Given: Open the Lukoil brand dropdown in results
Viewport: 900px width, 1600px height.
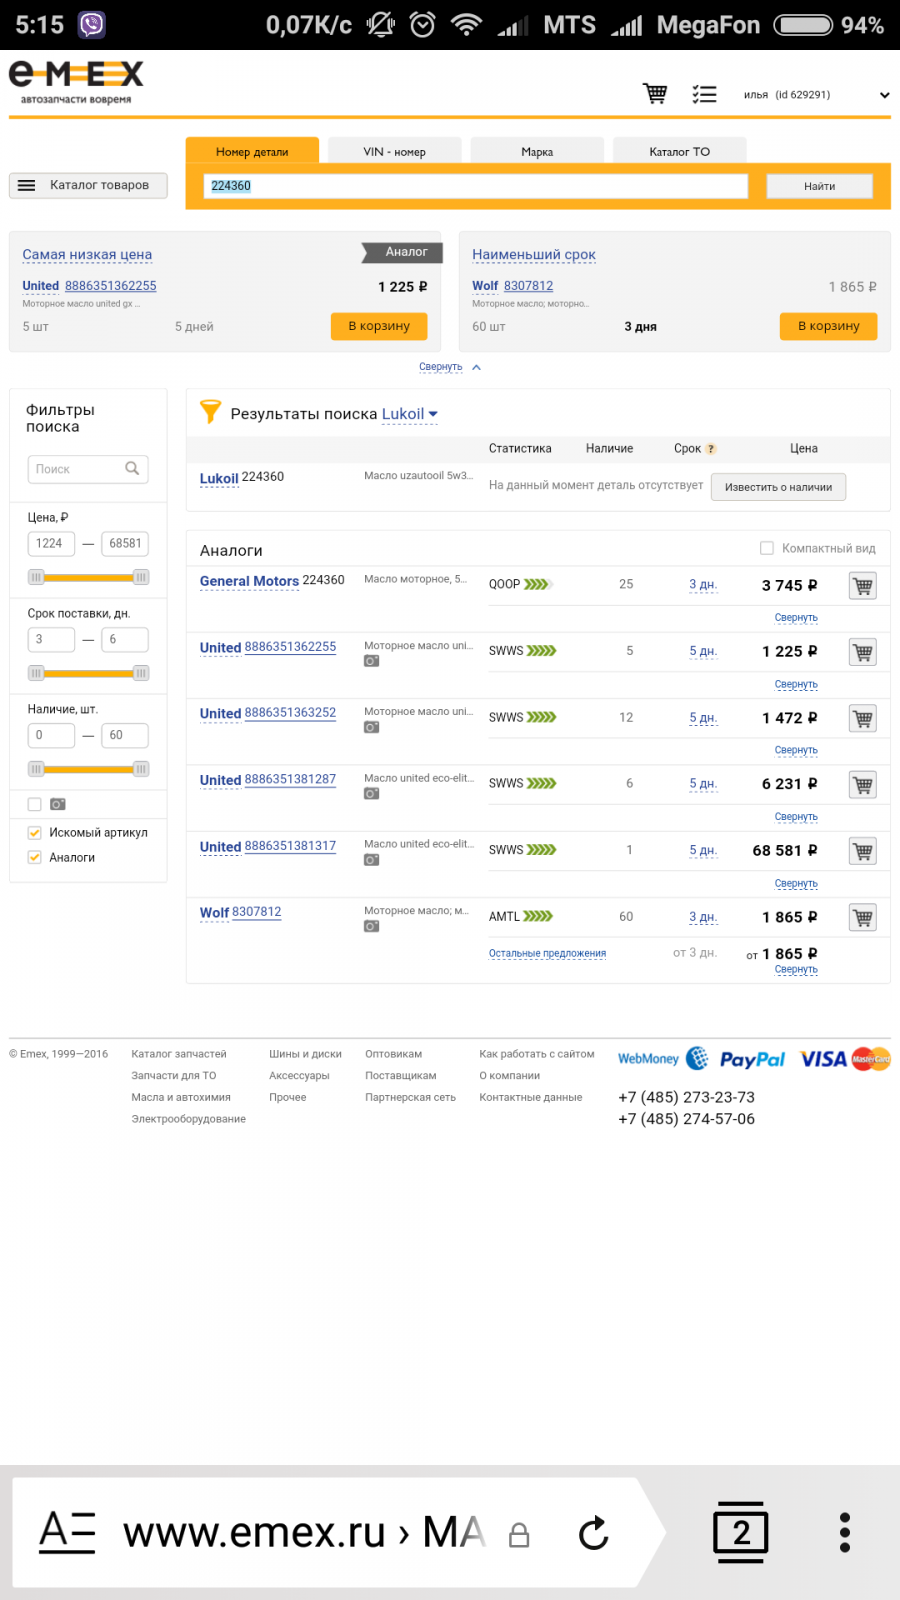Looking at the screenshot, I should click(x=410, y=414).
